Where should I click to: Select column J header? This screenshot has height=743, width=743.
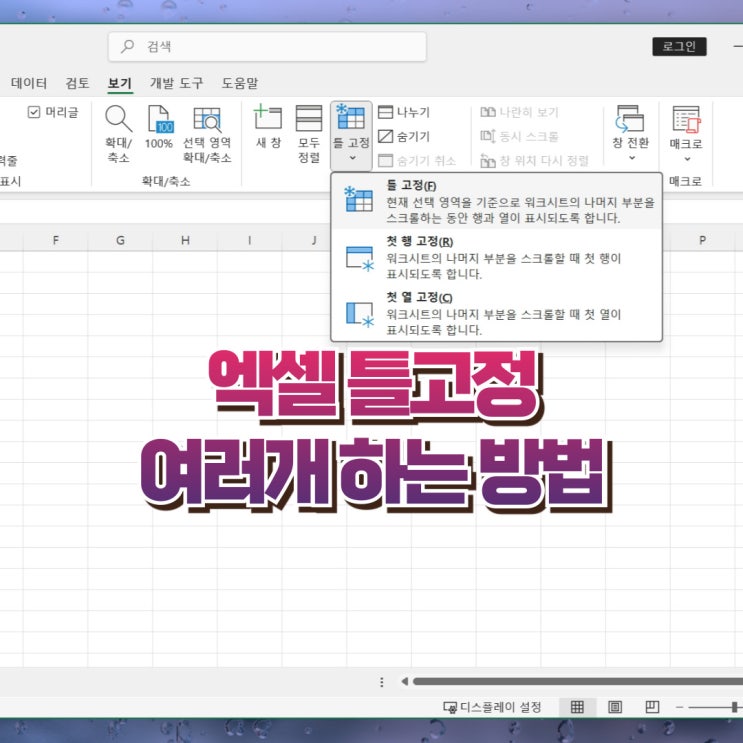point(314,240)
